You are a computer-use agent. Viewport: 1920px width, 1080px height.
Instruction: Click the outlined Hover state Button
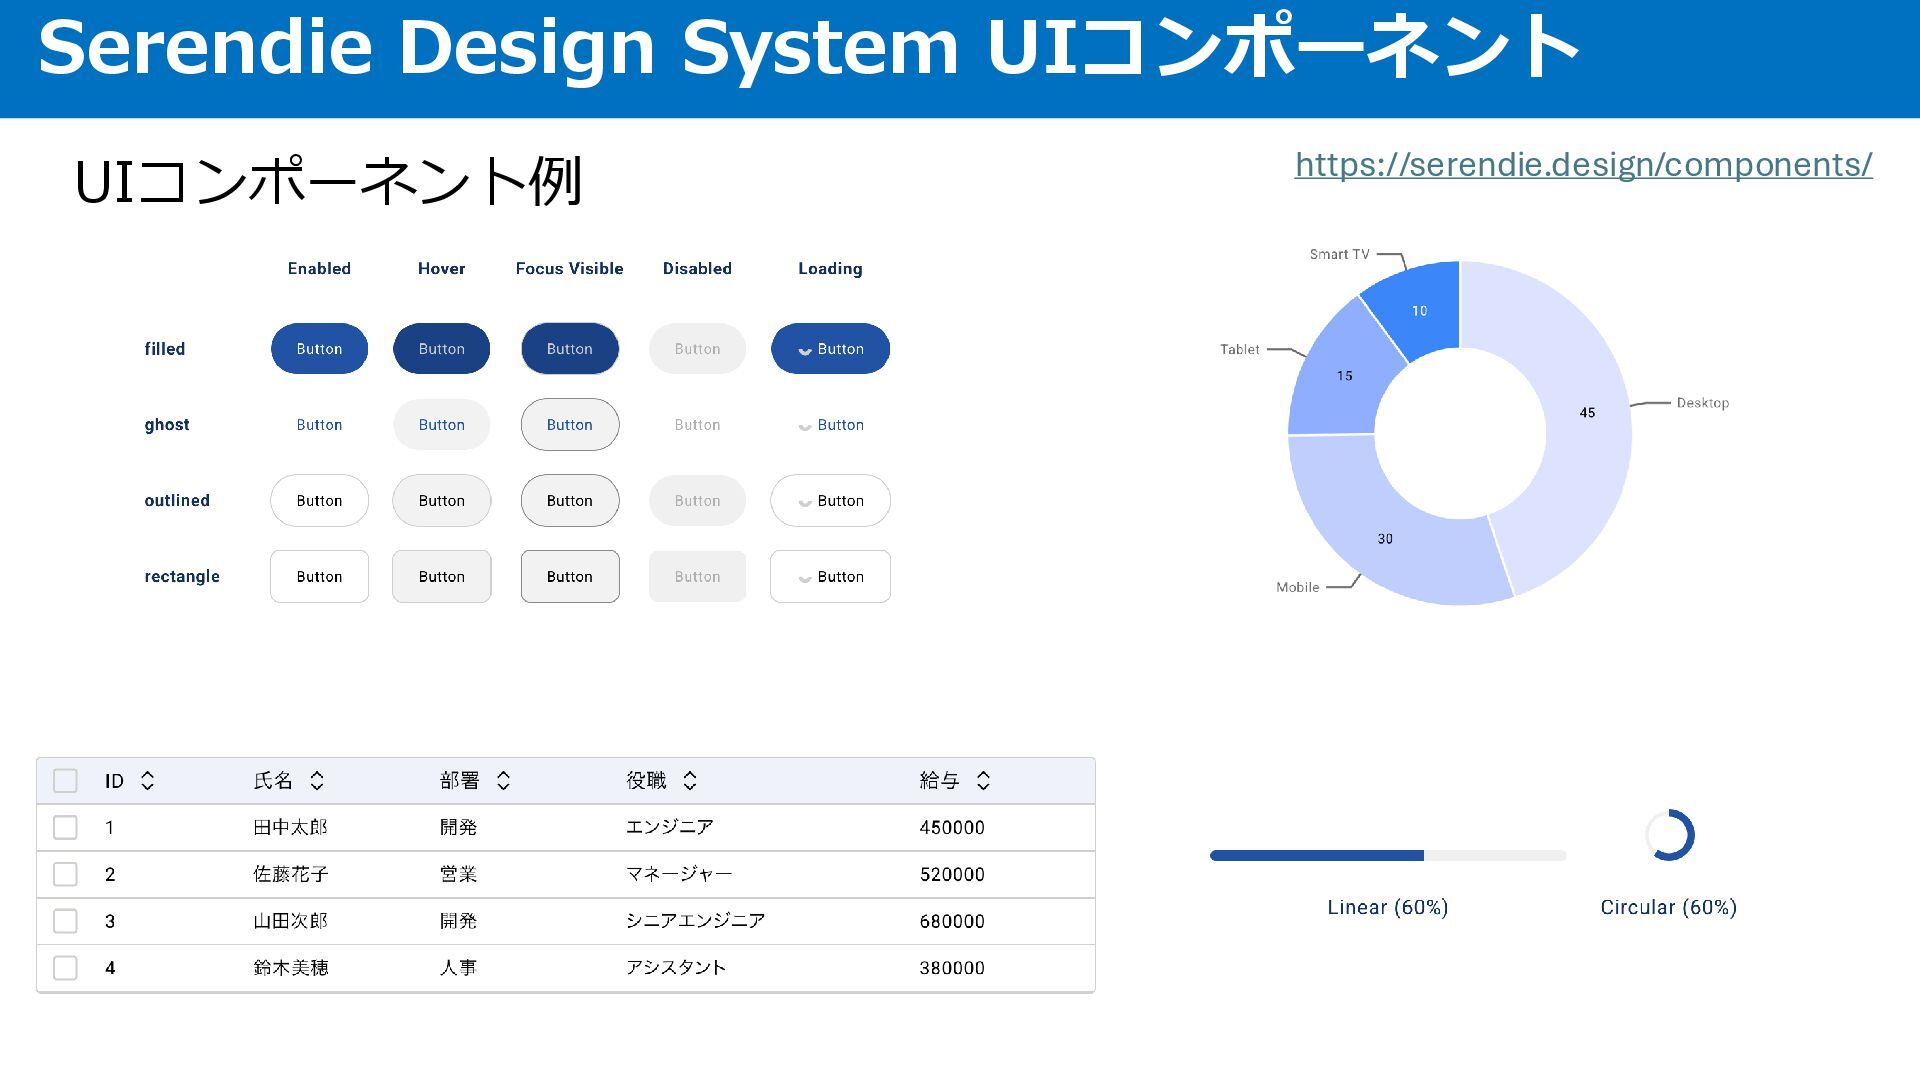coord(441,501)
